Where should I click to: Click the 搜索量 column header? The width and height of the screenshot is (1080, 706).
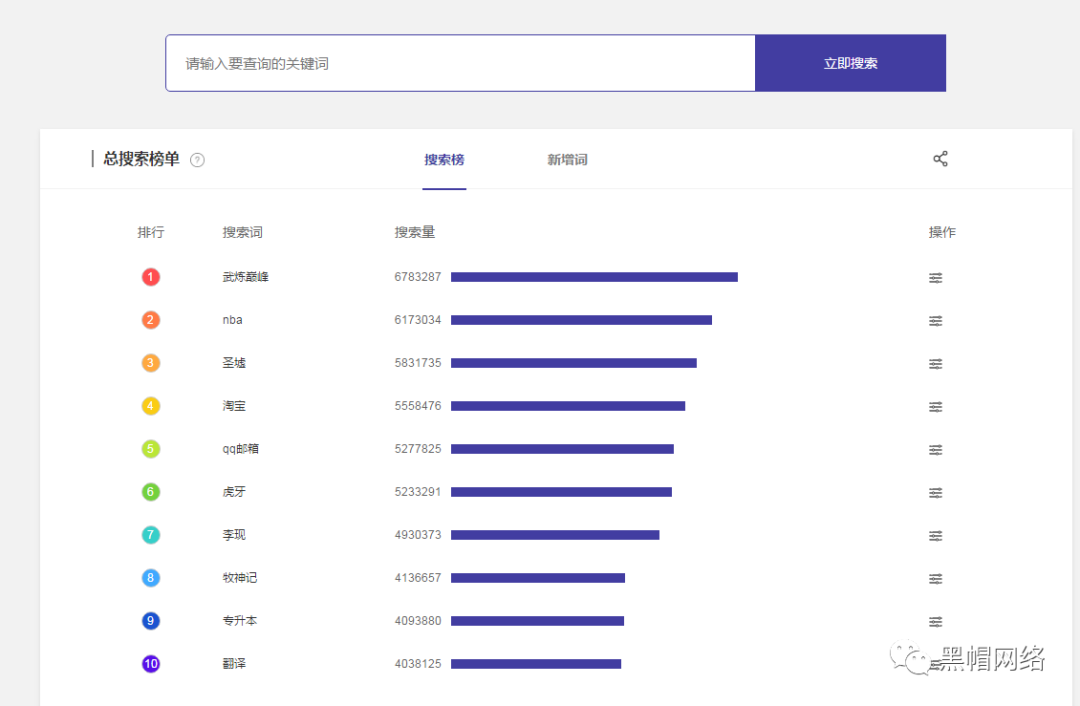click(415, 232)
